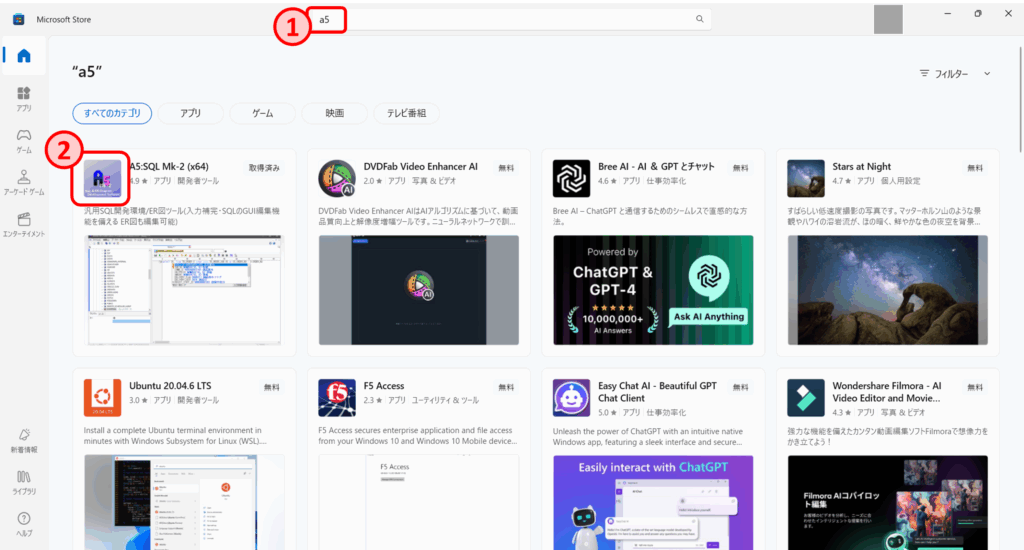Click the 取得済み badge on A5:SQL Mk-2
This screenshot has width=1024, height=550.
(x=264, y=168)
